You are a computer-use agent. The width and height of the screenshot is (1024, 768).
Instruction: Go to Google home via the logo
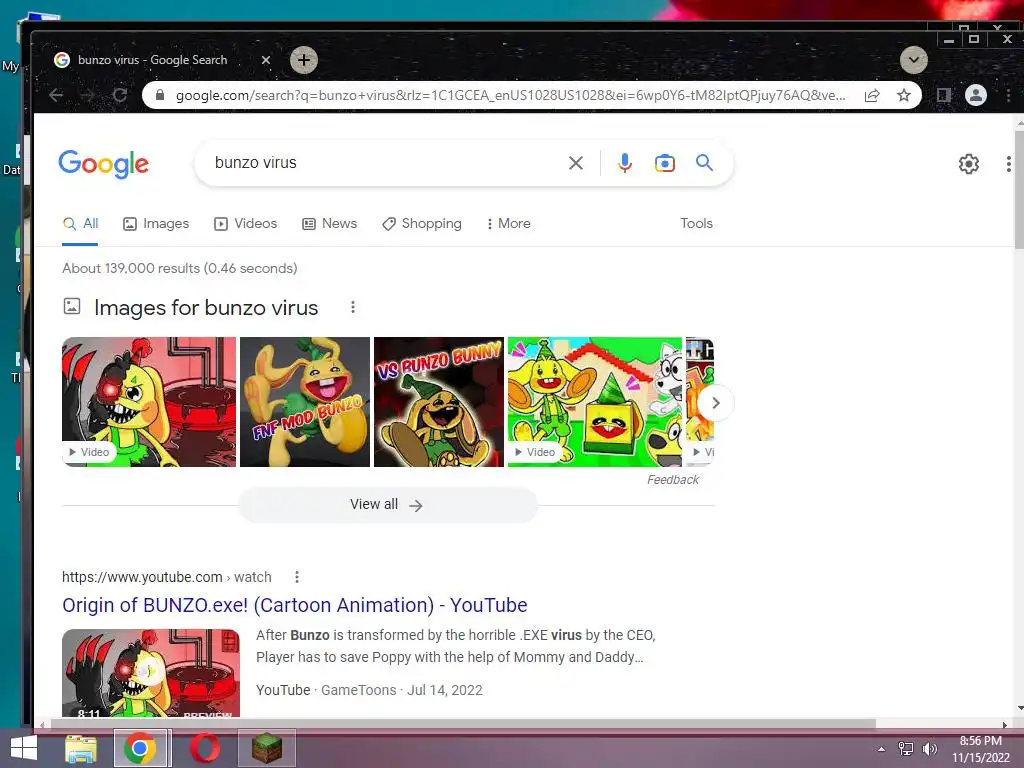point(104,163)
